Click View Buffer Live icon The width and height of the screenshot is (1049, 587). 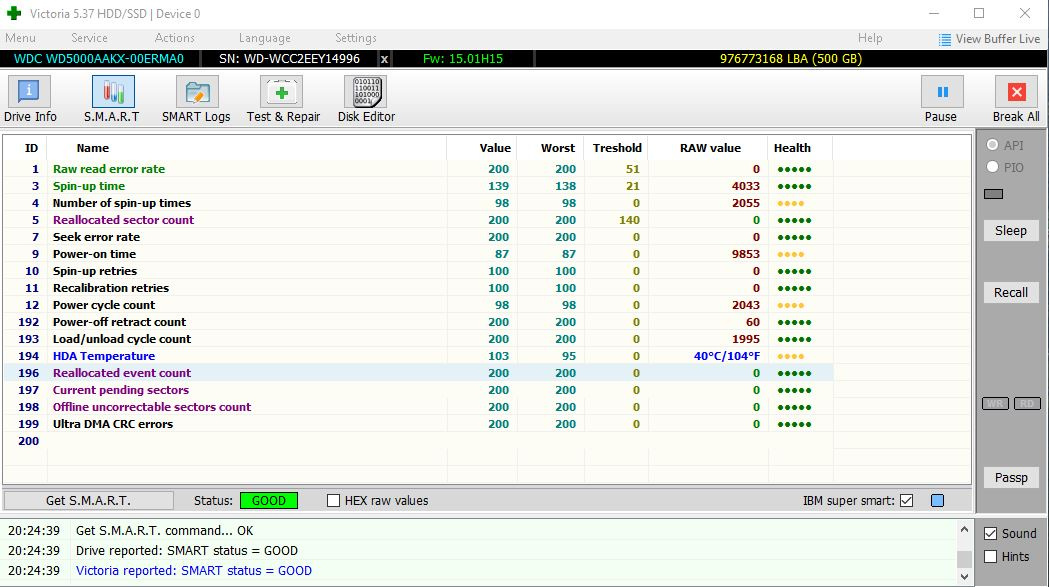click(945, 39)
